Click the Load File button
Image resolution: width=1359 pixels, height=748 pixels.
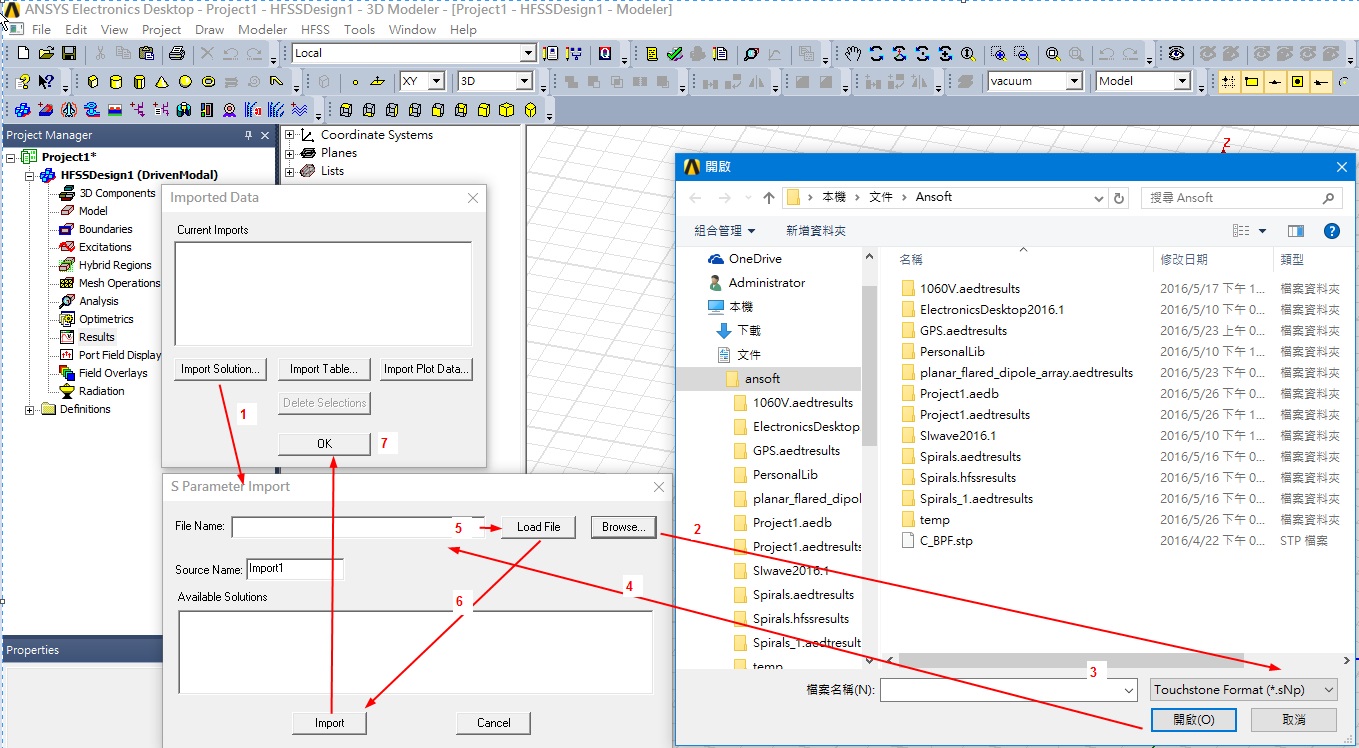[538, 527]
